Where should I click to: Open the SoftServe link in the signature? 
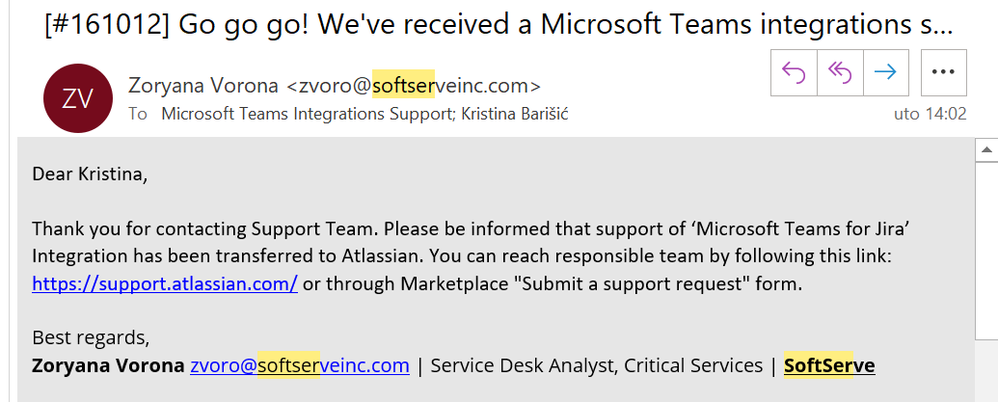click(829, 366)
